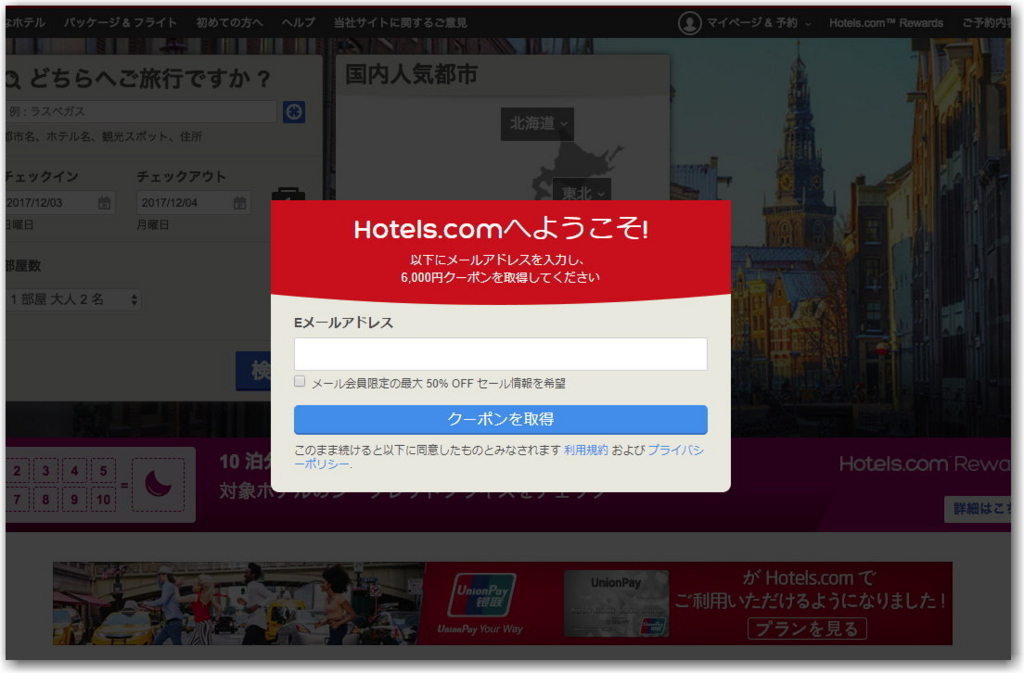Click プランを見る on UnionPay banner

point(807,629)
